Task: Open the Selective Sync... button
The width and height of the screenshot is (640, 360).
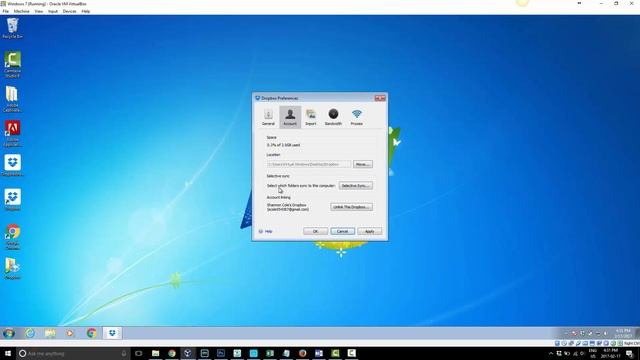Action: pyautogui.click(x=356, y=186)
